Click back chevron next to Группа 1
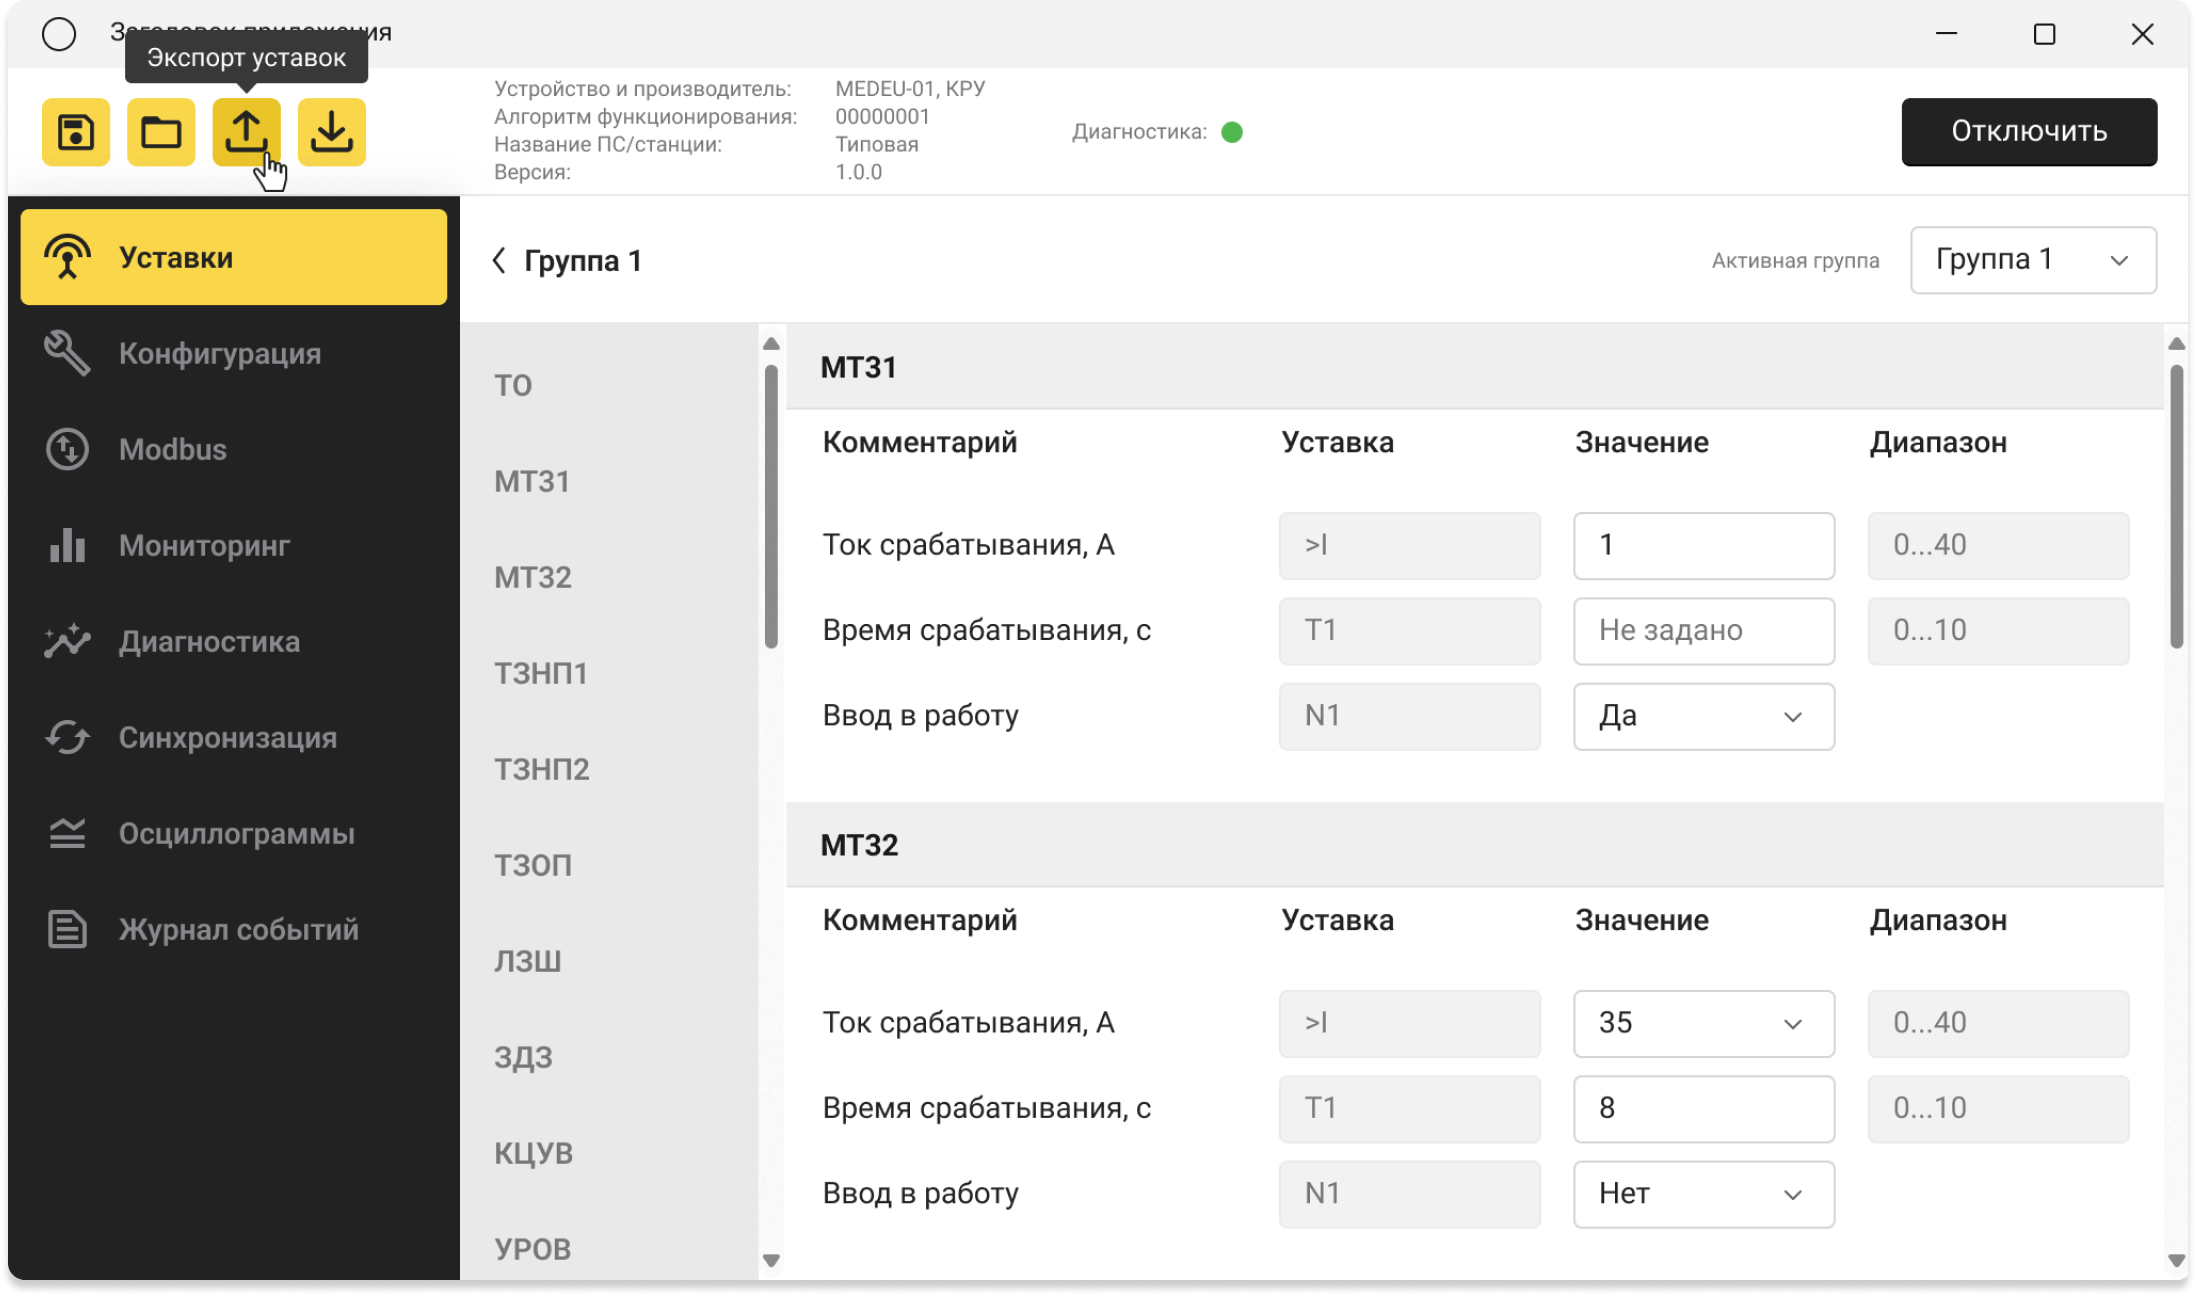Screen dimensions: 2196x1296 pos(499,261)
